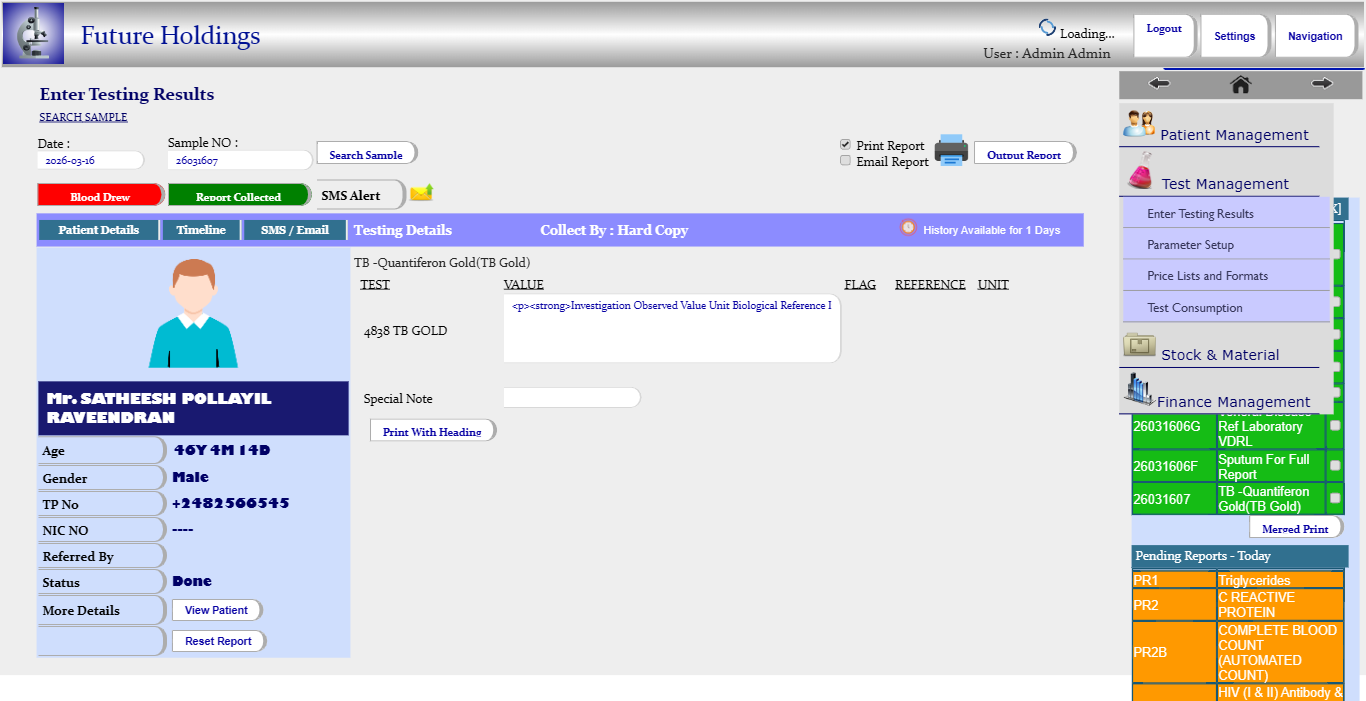1366x701 pixels.
Task: Click the microscope logo icon
Action: 34,34
